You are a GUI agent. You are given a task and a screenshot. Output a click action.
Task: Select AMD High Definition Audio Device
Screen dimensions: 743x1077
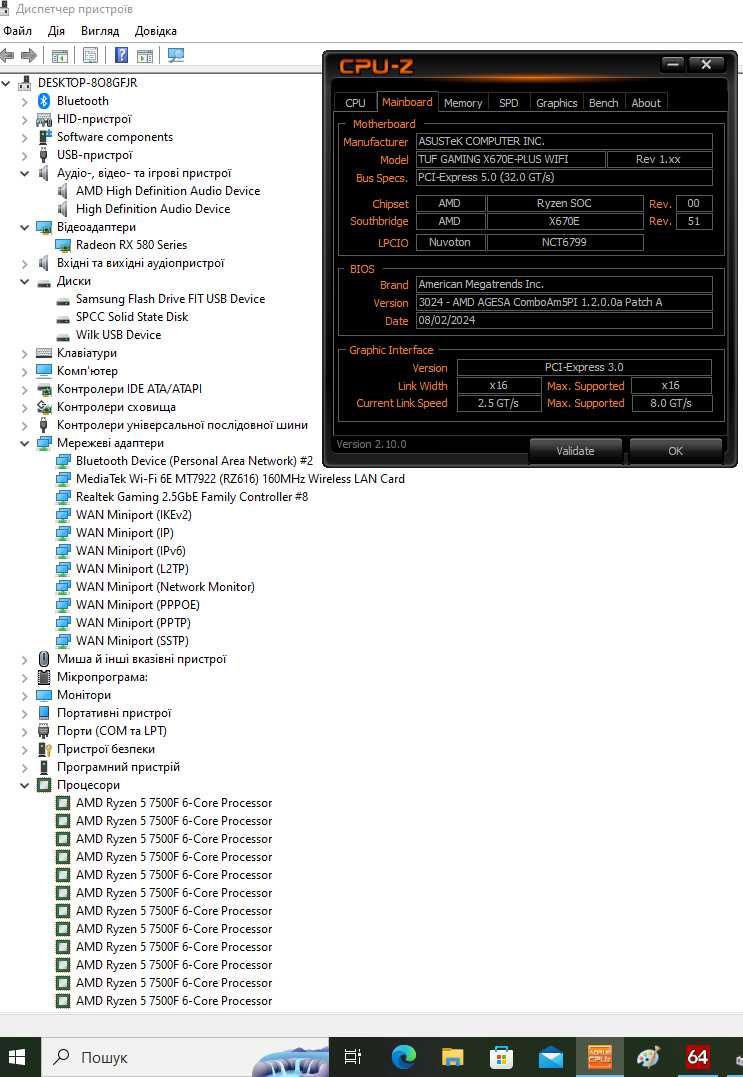click(x=168, y=191)
